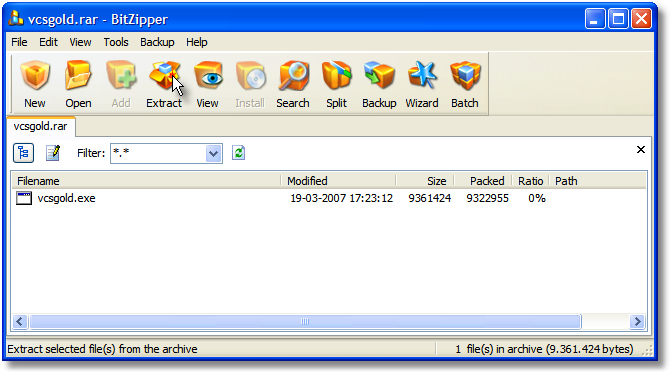Open the View menu
Viewport: 672px width, 375px height.
(x=80, y=42)
